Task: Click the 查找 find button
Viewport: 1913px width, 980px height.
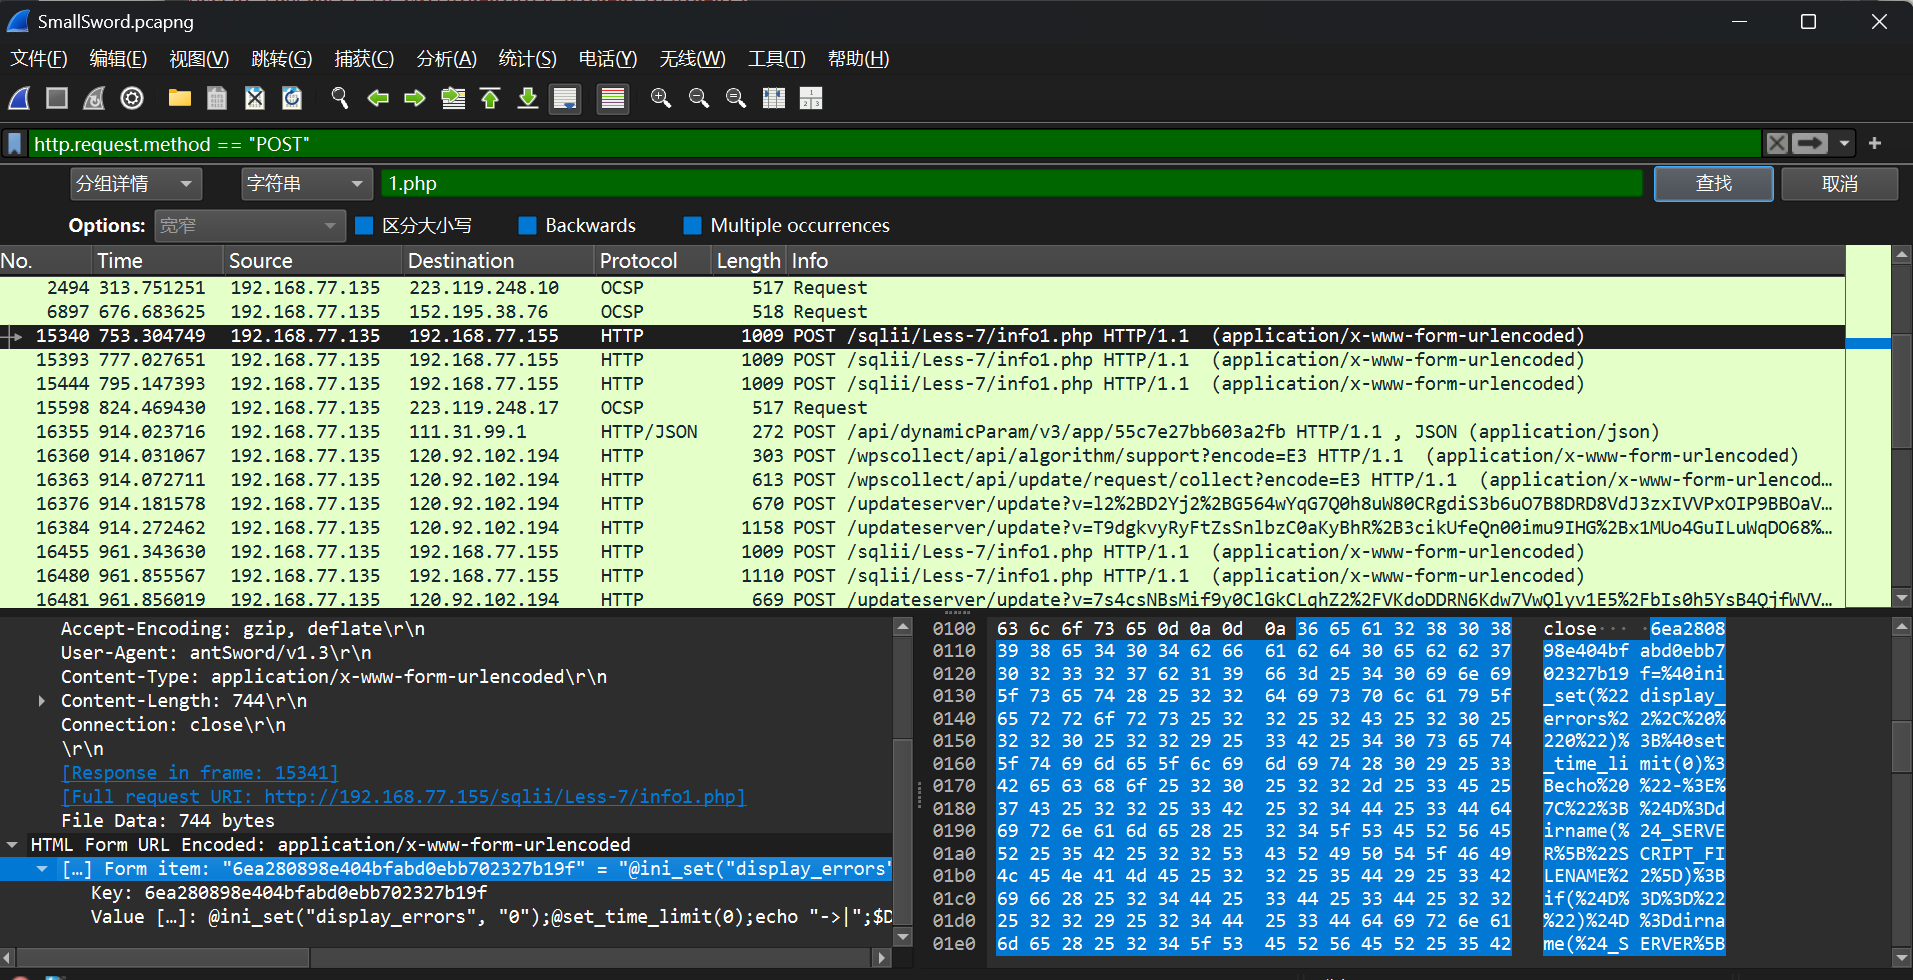Action: [1713, 184]
